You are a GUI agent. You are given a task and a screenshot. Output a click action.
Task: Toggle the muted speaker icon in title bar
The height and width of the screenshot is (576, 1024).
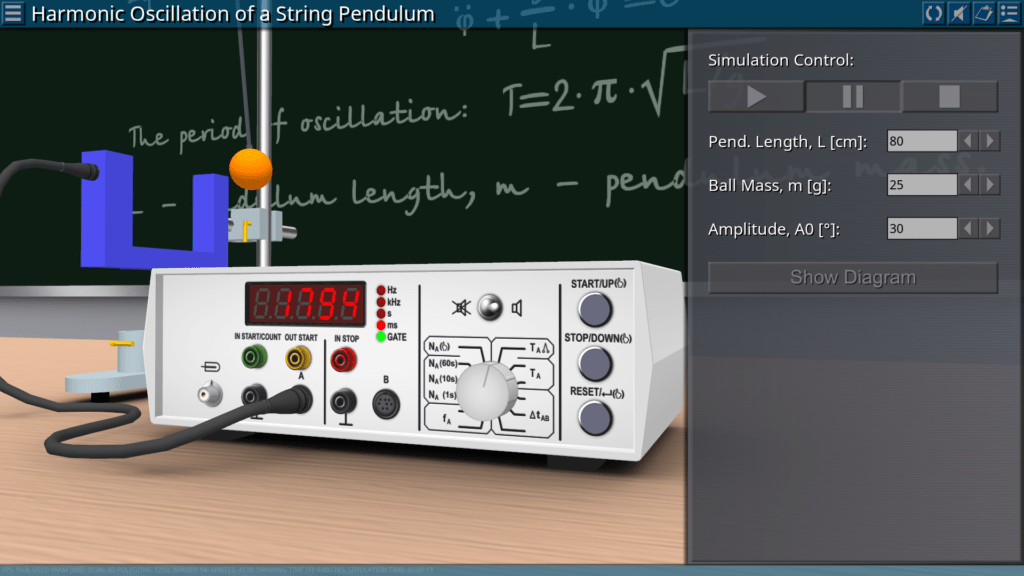click(x=958, y=13)
